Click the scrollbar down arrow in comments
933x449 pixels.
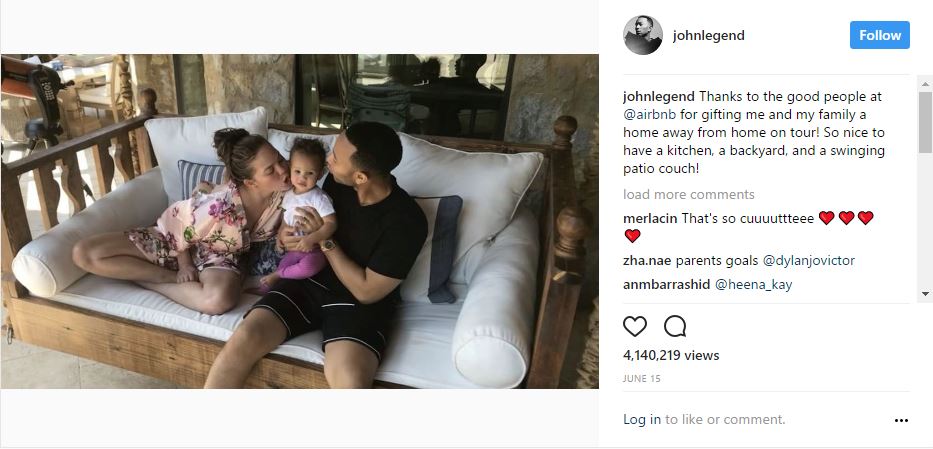point(925,293)
